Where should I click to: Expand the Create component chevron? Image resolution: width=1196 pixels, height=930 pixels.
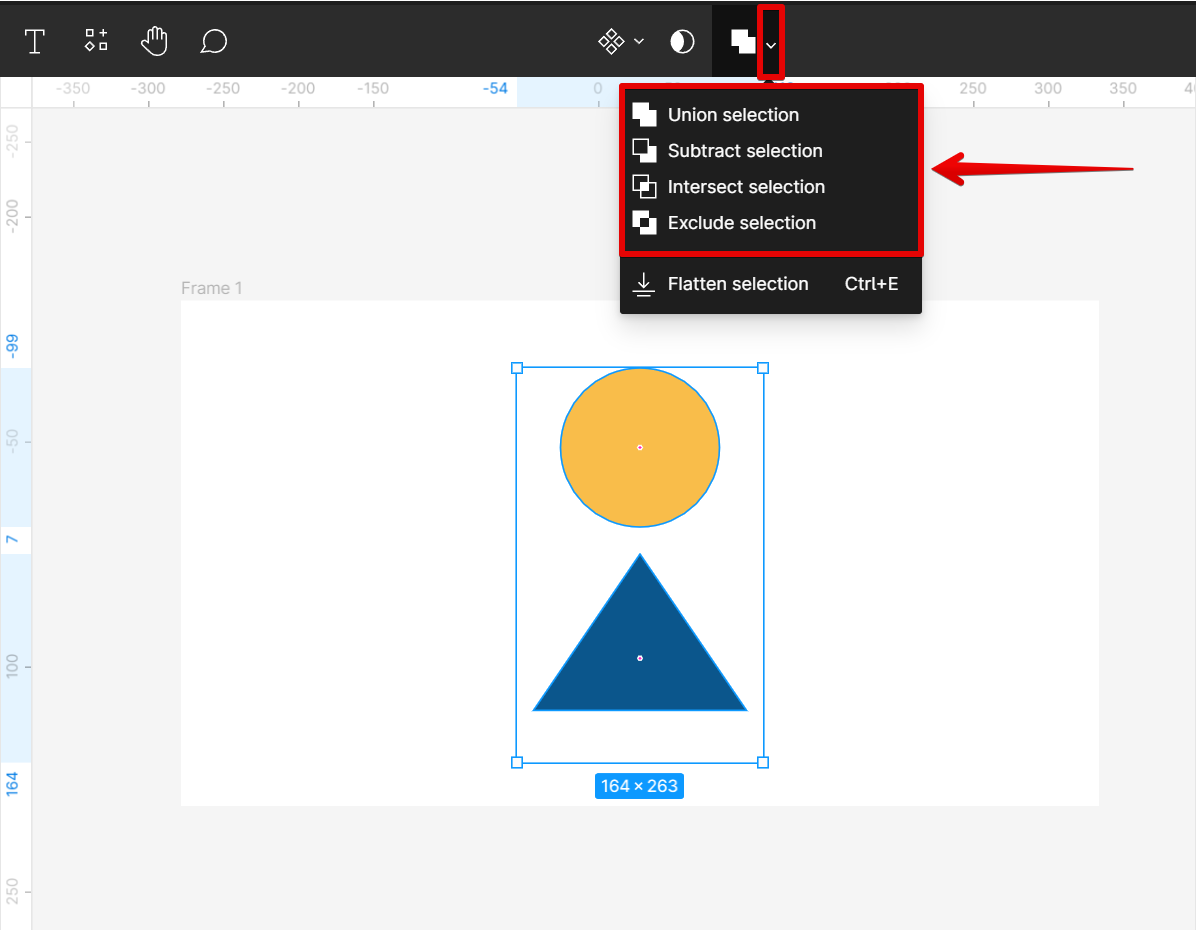click(x=639, y=42)
